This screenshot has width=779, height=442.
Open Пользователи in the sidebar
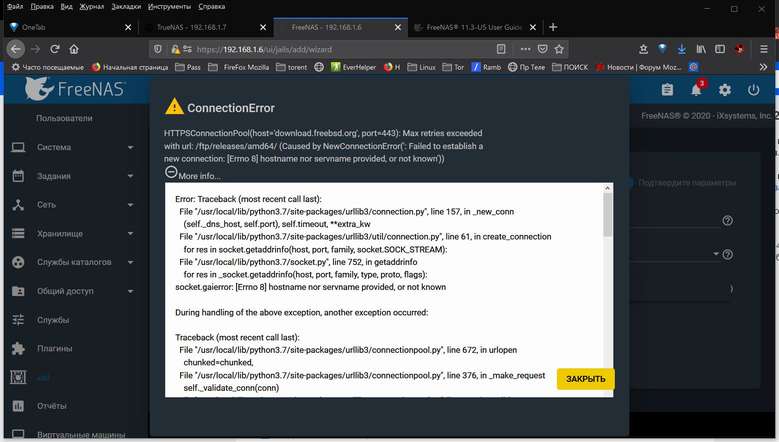tap(64, 118)
